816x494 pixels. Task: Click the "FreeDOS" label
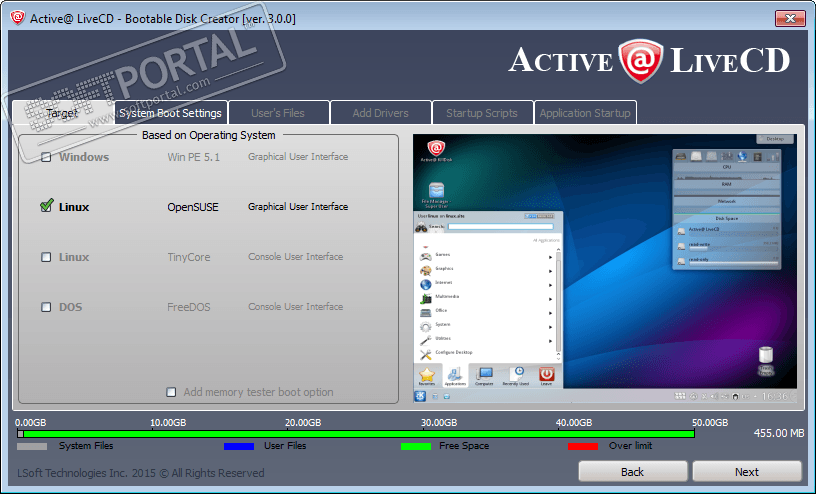(189, 307)
